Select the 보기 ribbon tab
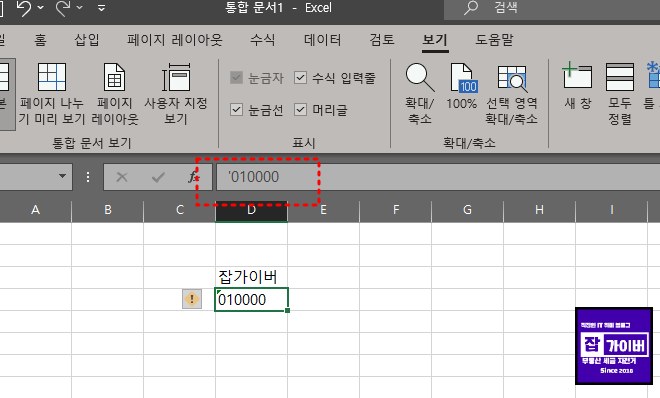 435,40
